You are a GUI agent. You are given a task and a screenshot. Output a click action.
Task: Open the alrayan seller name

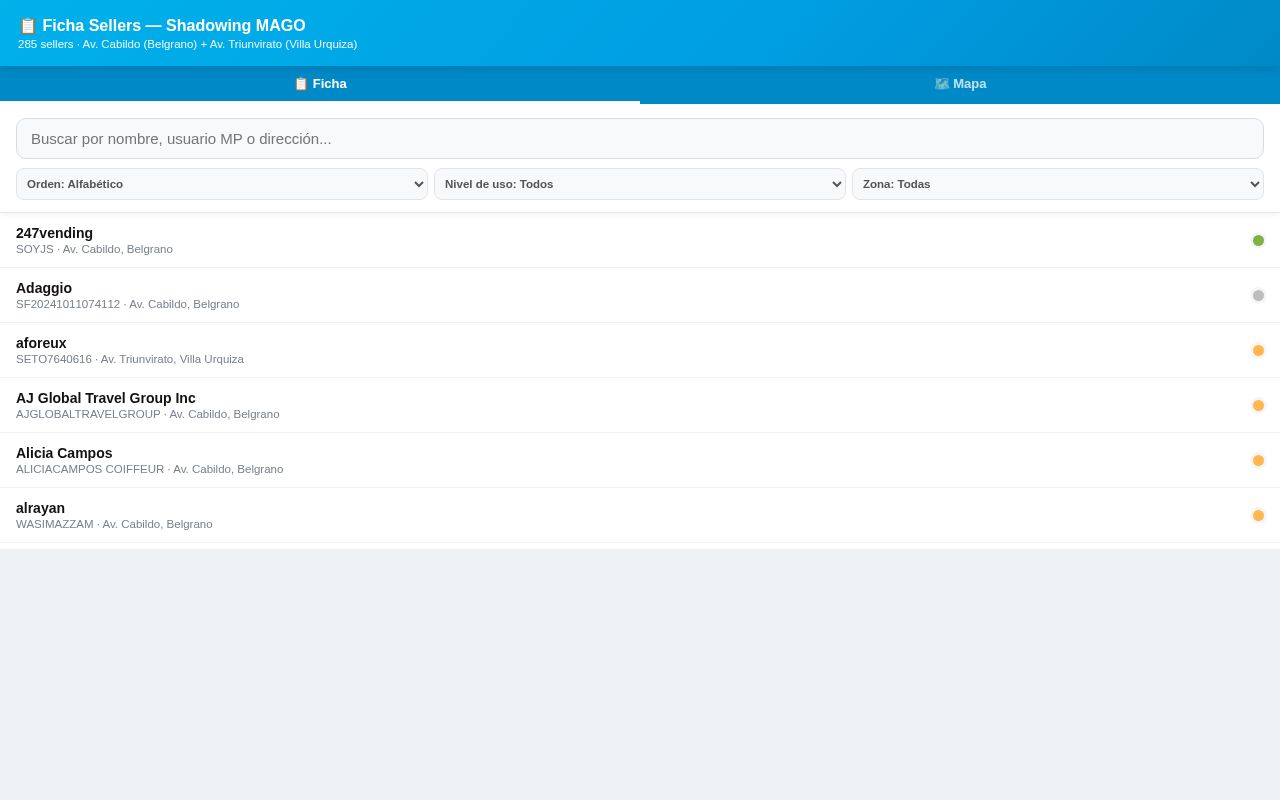40,508
